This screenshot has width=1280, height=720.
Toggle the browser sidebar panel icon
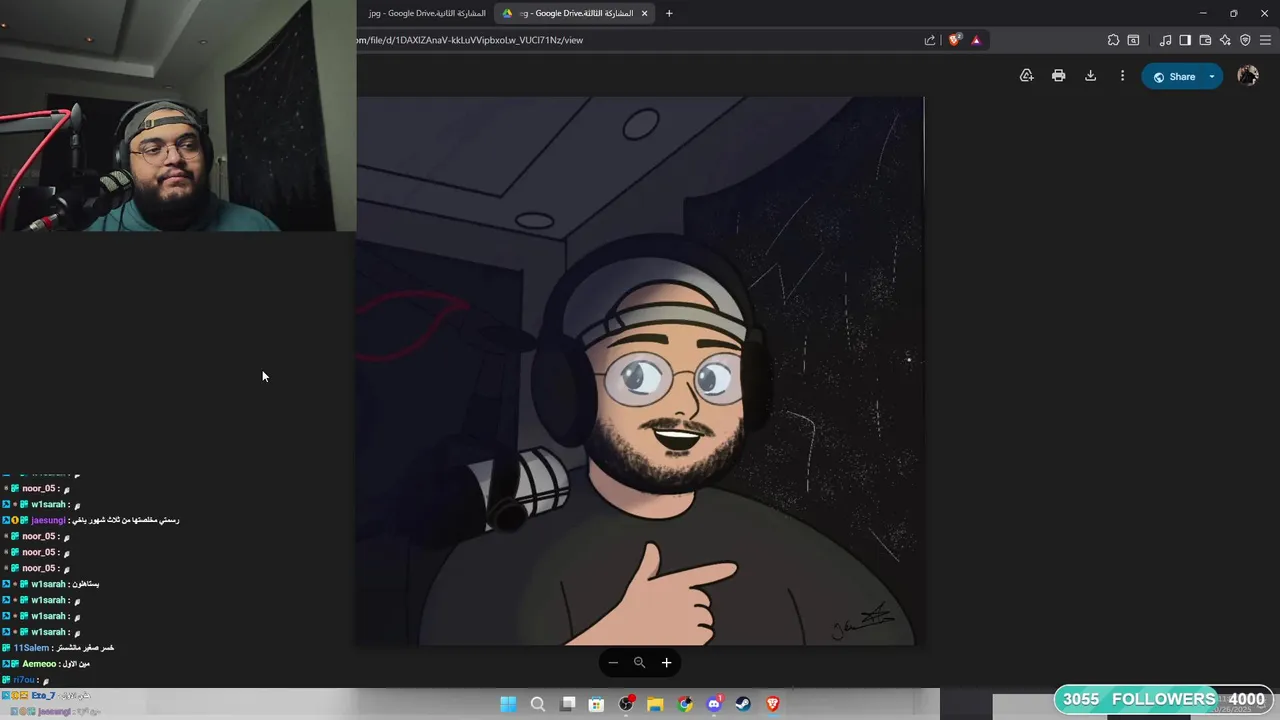click(x=1185, y=40)
